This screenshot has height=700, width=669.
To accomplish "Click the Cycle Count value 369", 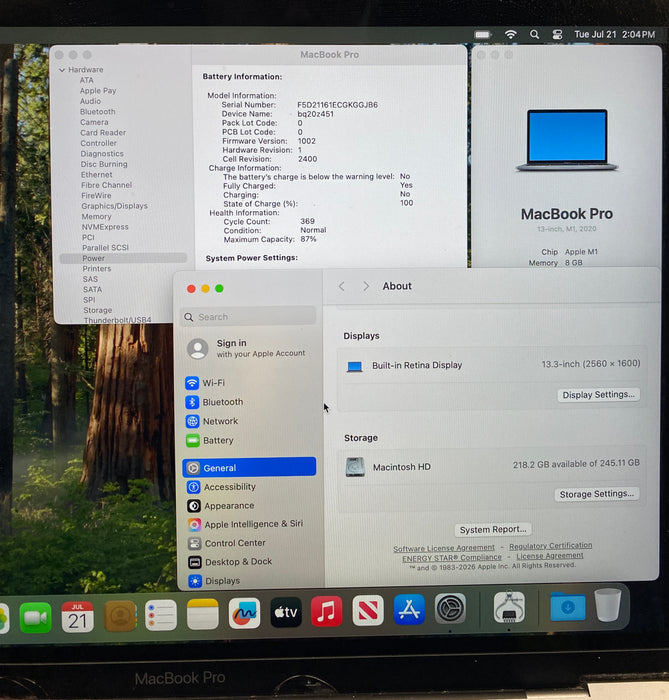I will (307, 221).
